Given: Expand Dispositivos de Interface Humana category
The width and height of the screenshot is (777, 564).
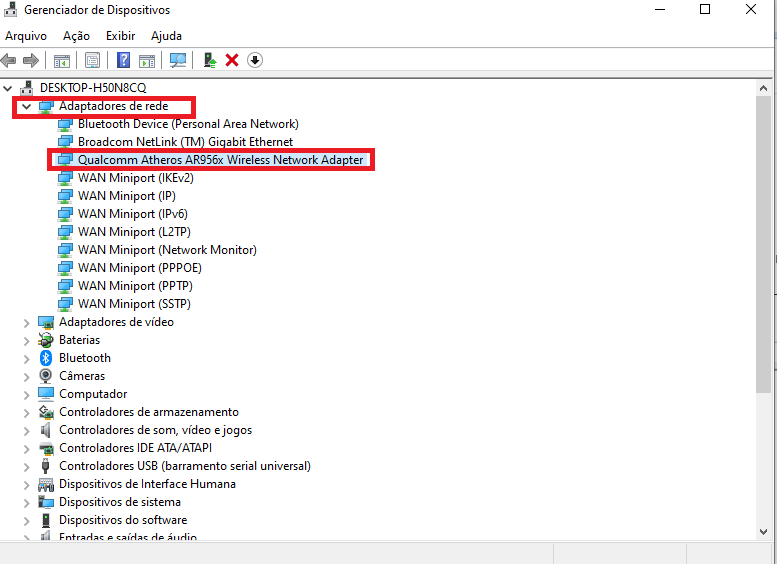Looking at the screenshot, I should pyautogui.click(x=27, y=485).
